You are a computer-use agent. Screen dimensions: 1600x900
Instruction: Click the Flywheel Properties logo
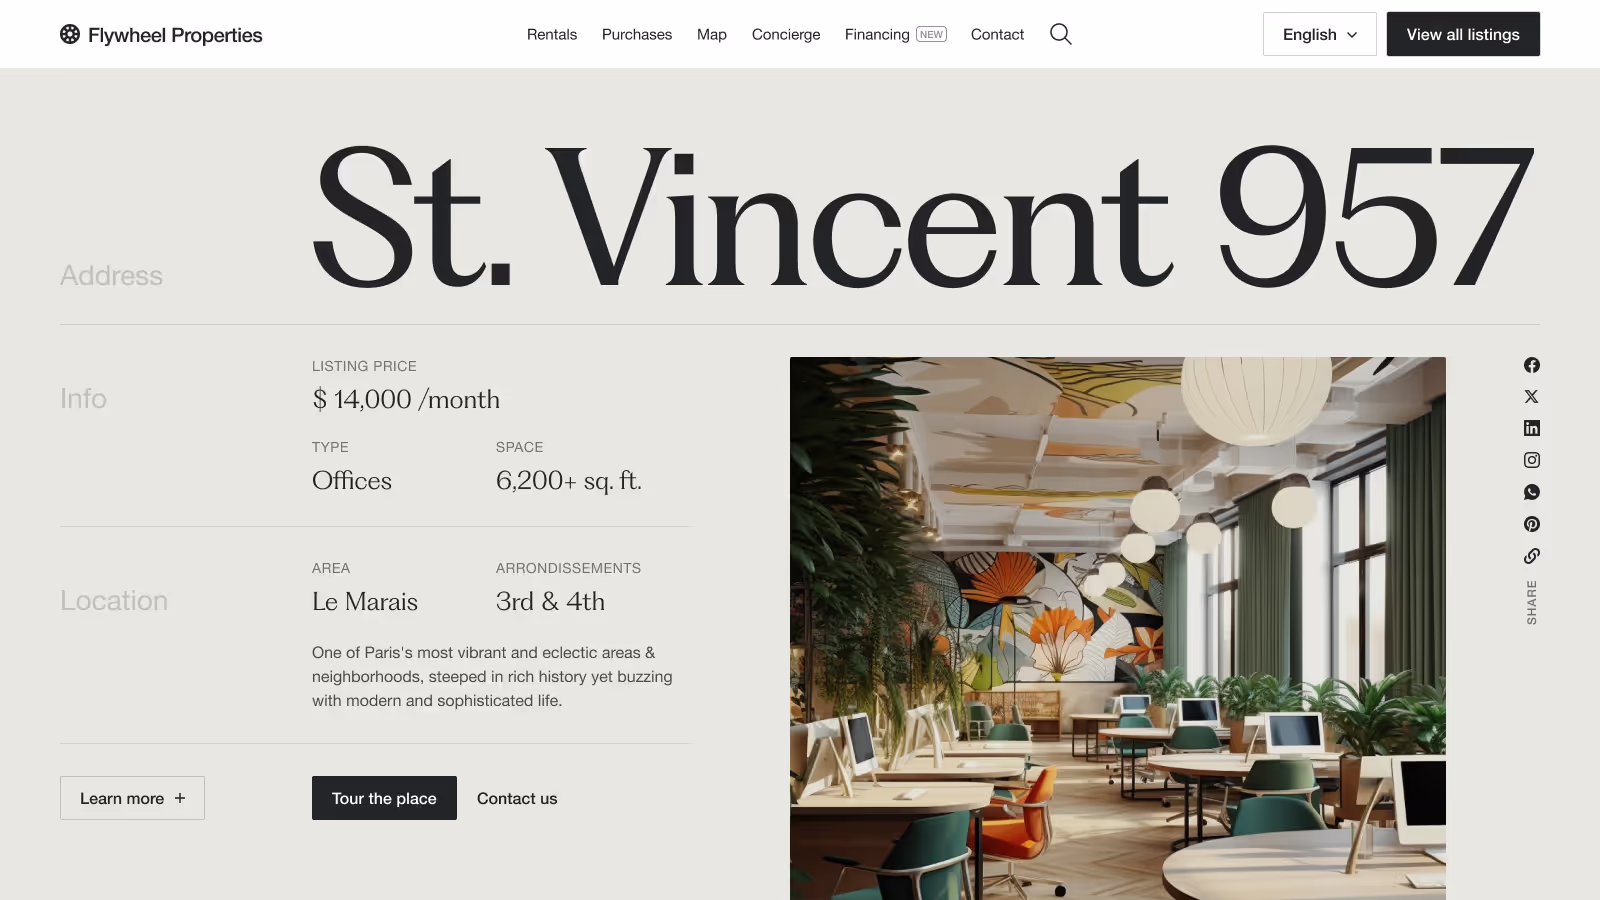click(x=161, y=35)
